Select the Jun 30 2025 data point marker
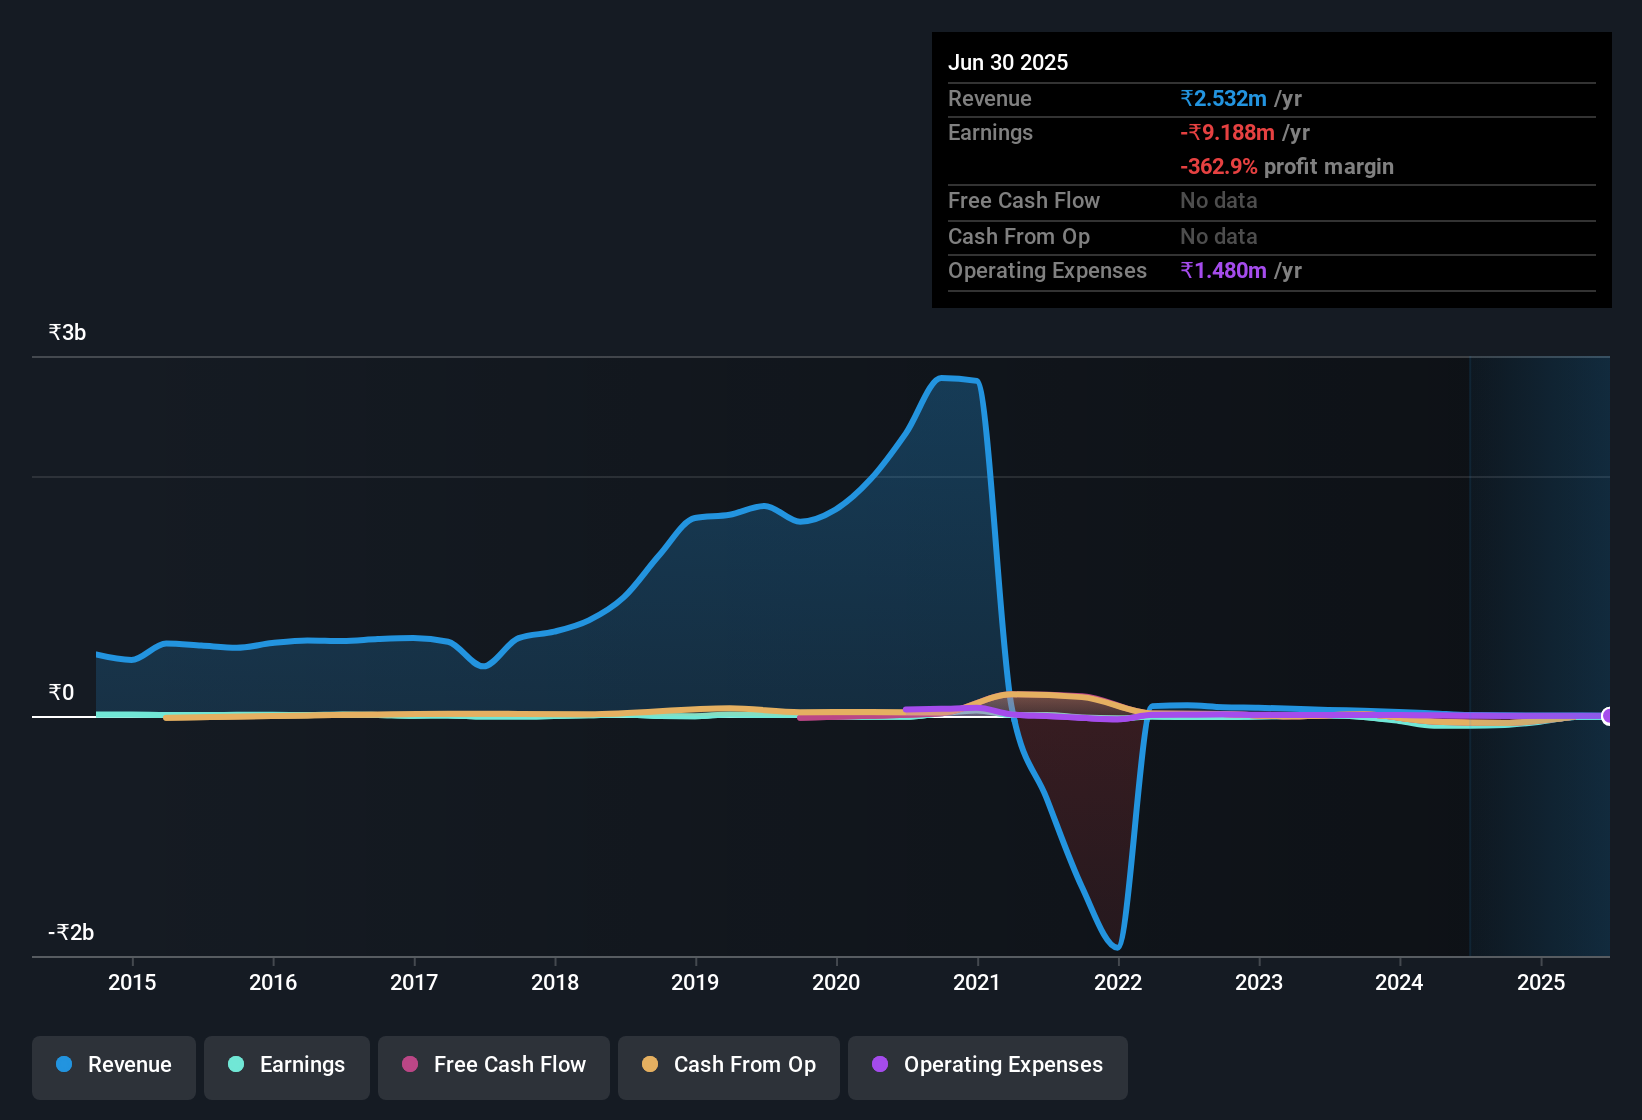 pos(1608,716)
